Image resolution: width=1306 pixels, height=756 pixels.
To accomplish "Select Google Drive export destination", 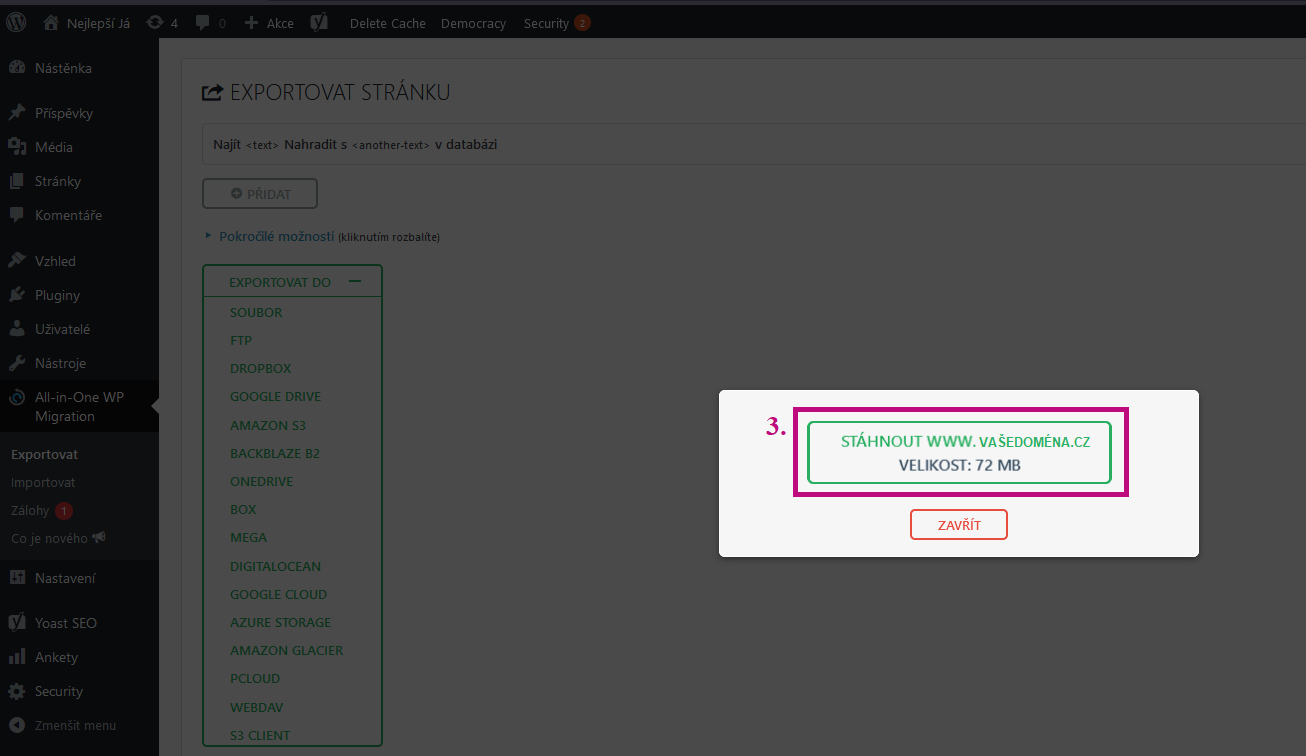I will coord(275,397).
